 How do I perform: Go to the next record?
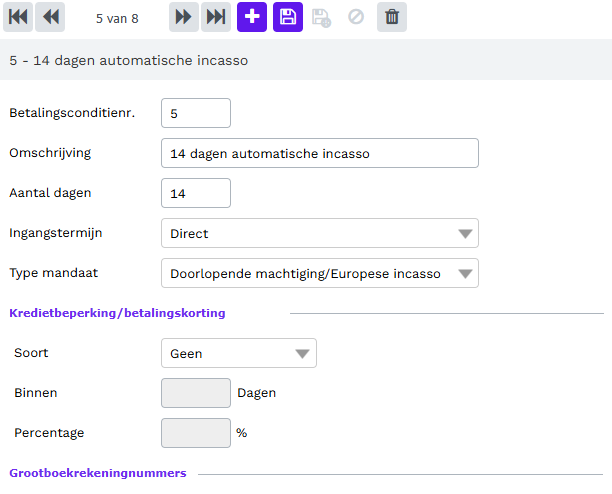[x=182, y=17]
